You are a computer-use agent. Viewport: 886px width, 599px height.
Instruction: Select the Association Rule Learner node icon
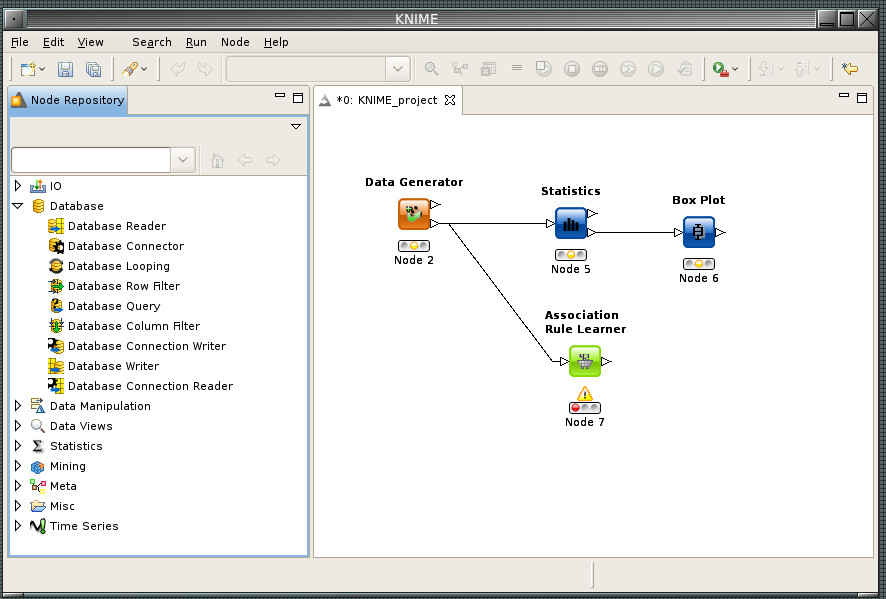coord(584,361)
